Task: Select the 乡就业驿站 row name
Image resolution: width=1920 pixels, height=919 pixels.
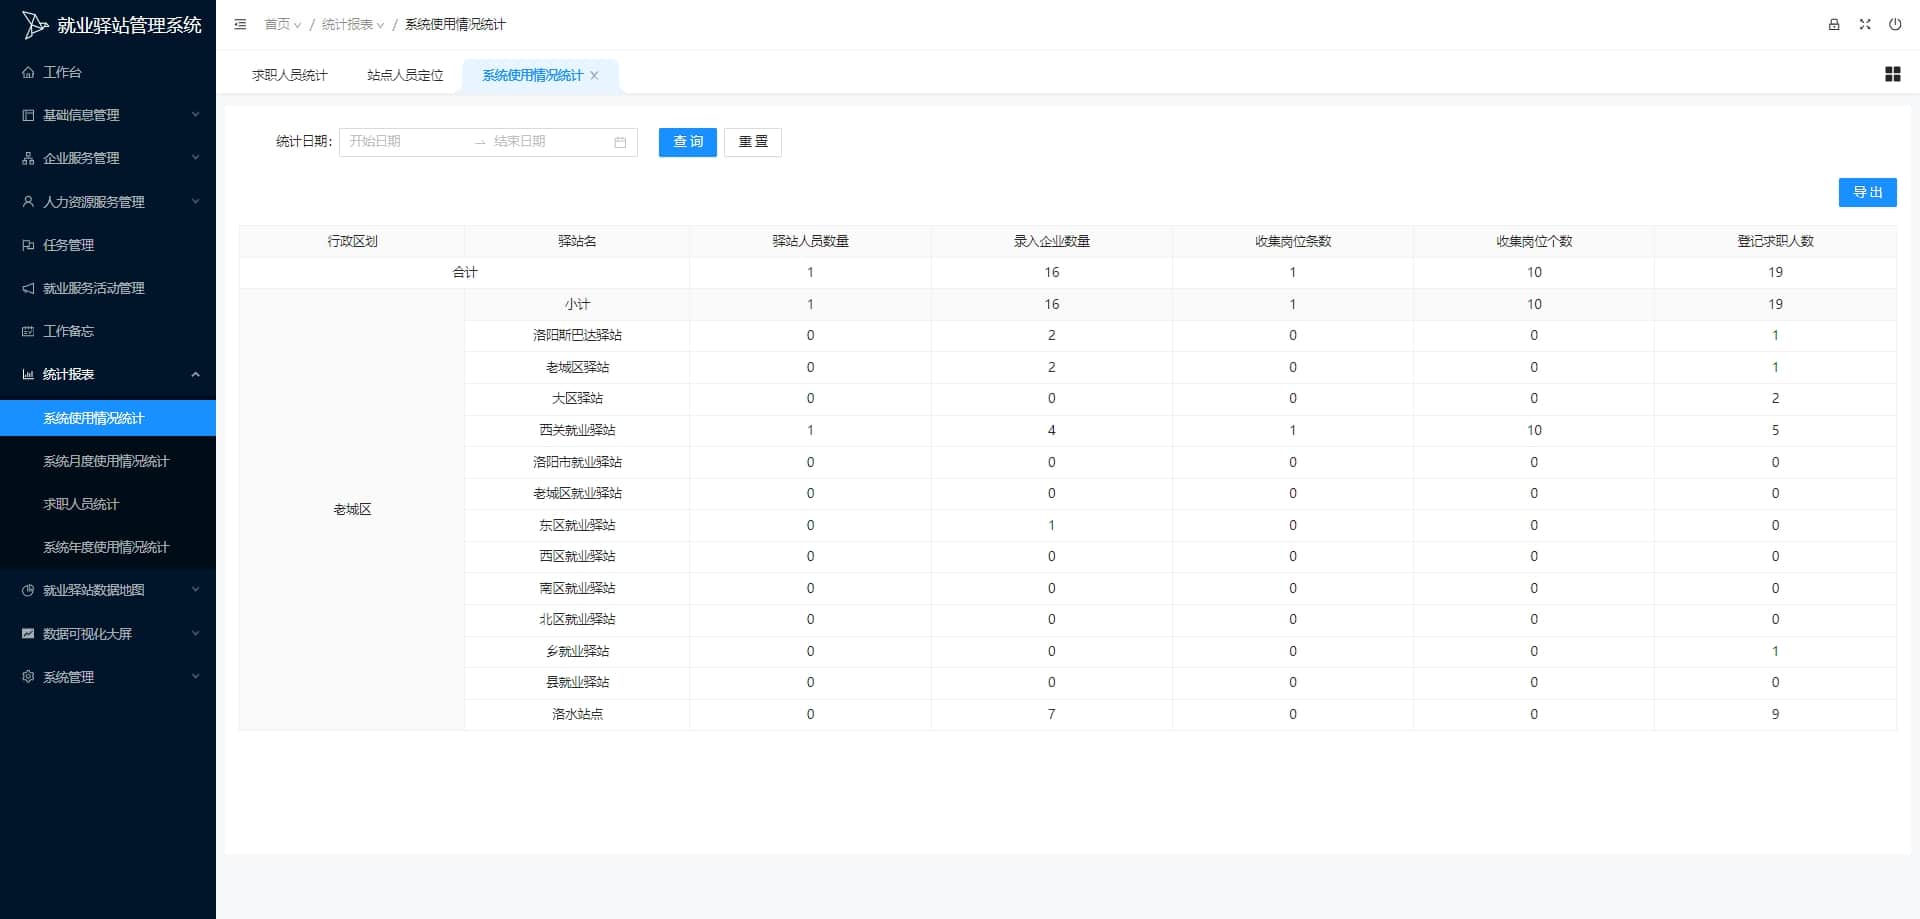Action: [x=577, y=651]
